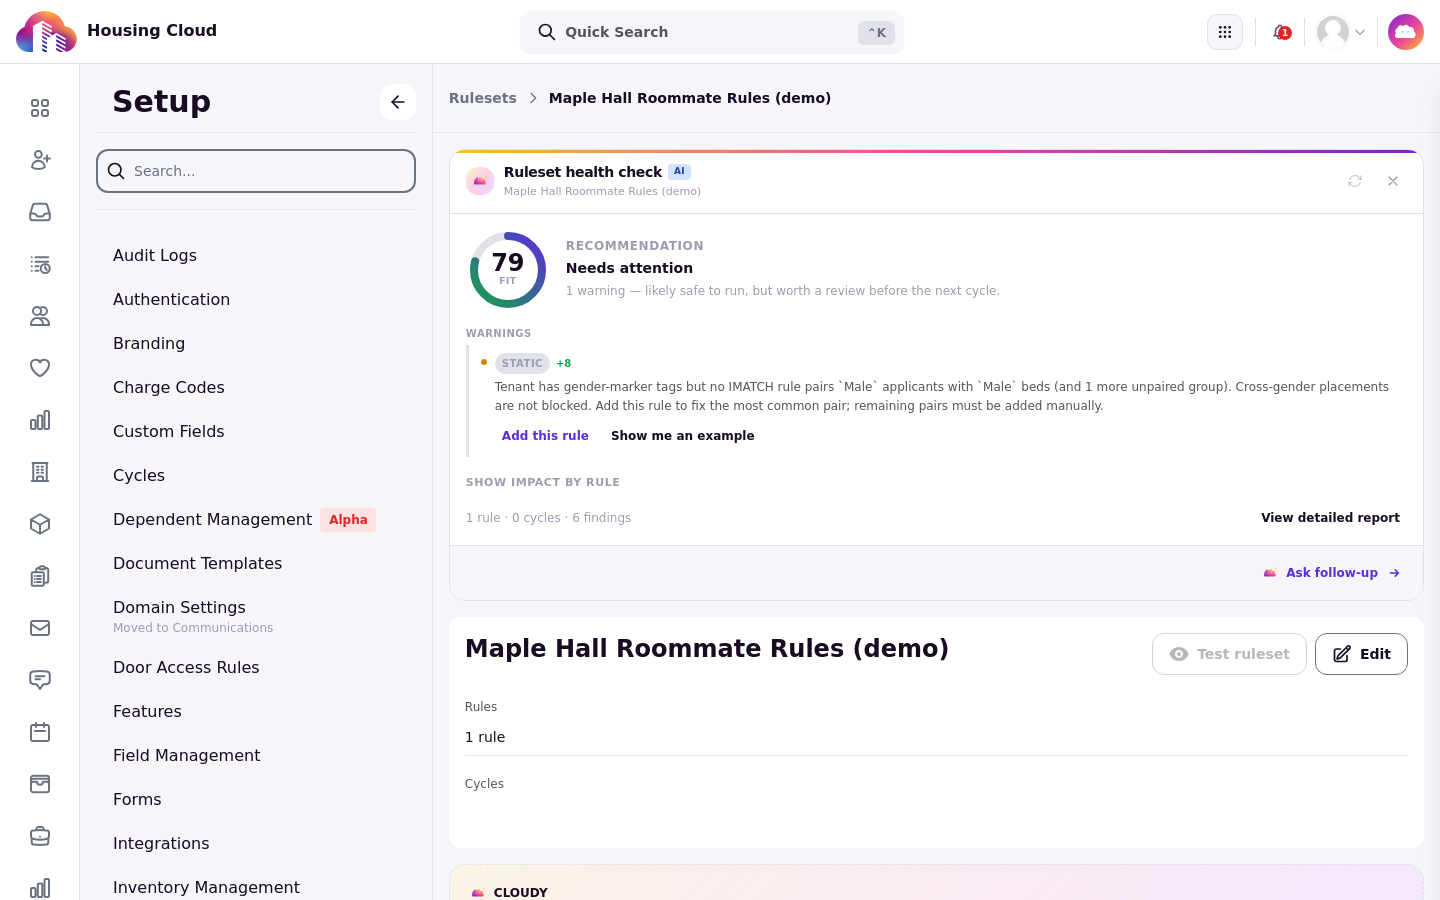Refresh the ruleset health check

pos(1355,181)
